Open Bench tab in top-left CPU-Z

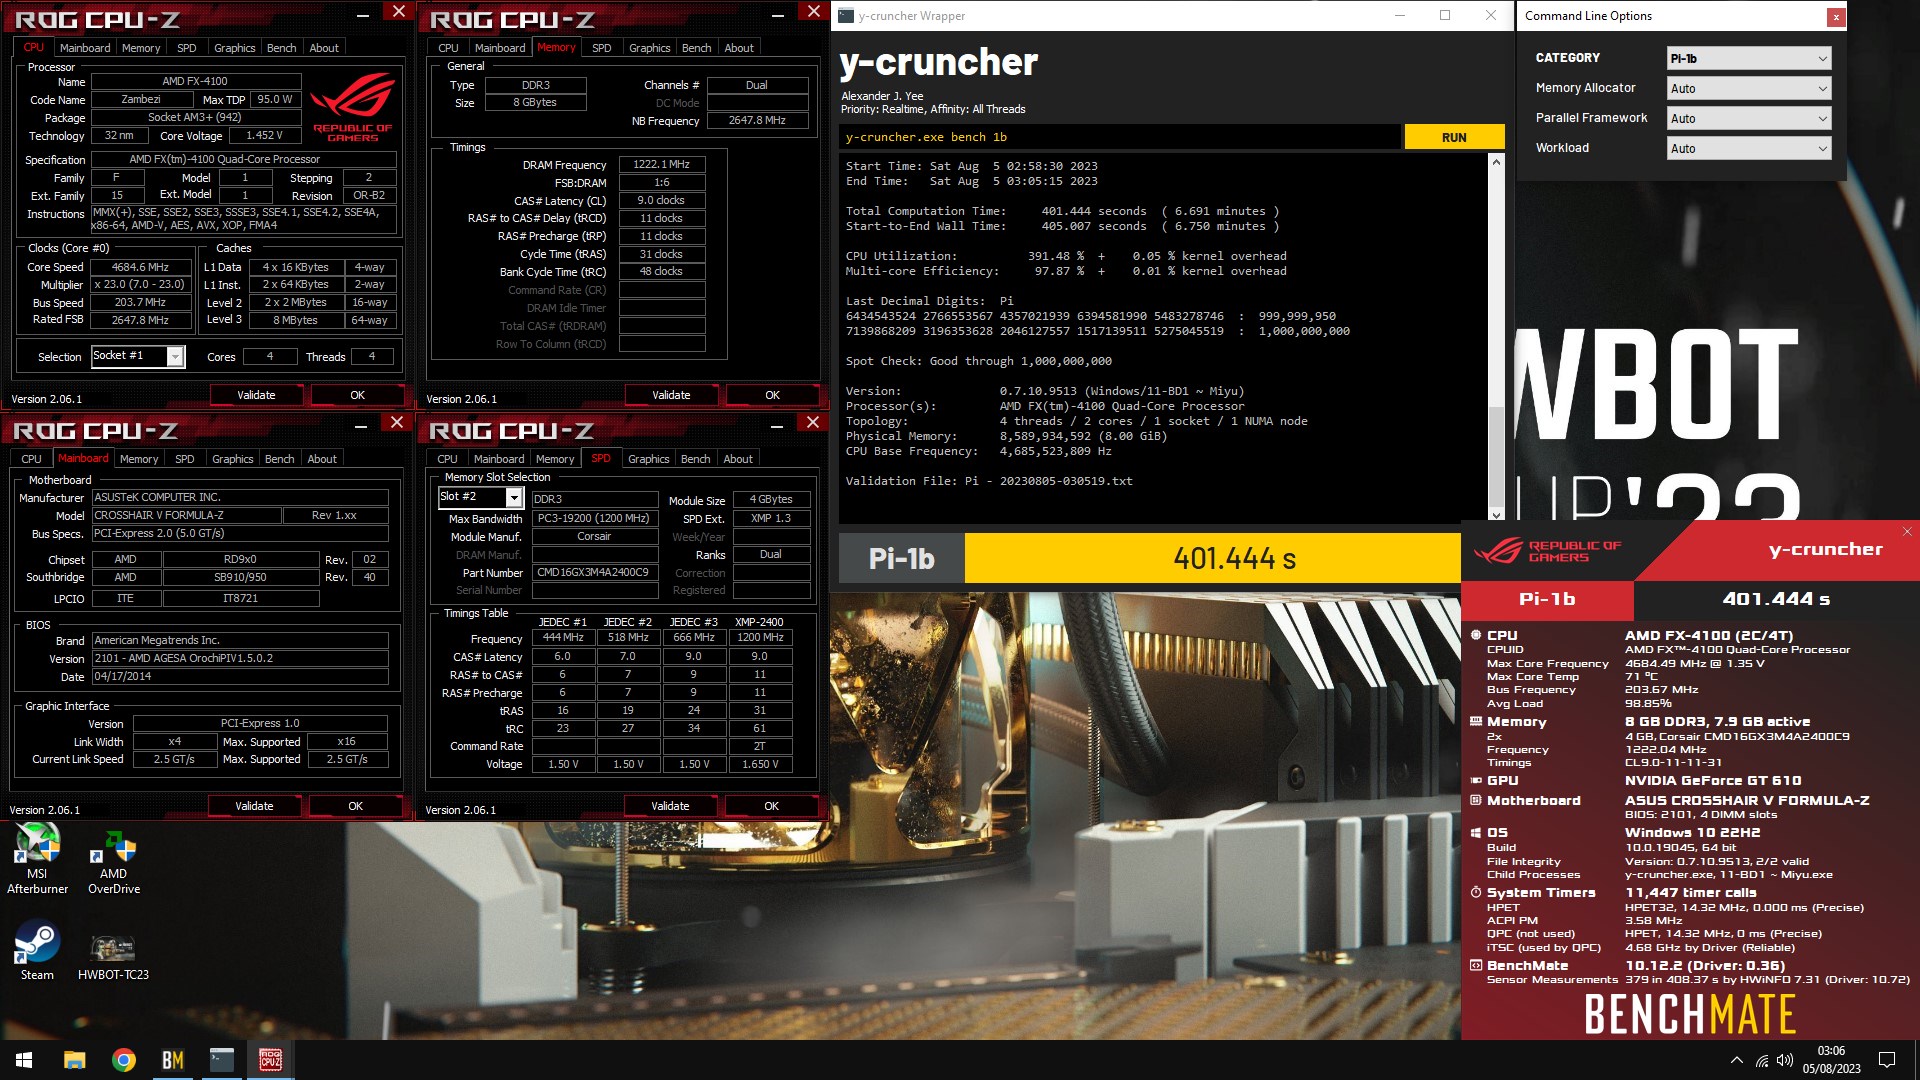click(281, 48)
